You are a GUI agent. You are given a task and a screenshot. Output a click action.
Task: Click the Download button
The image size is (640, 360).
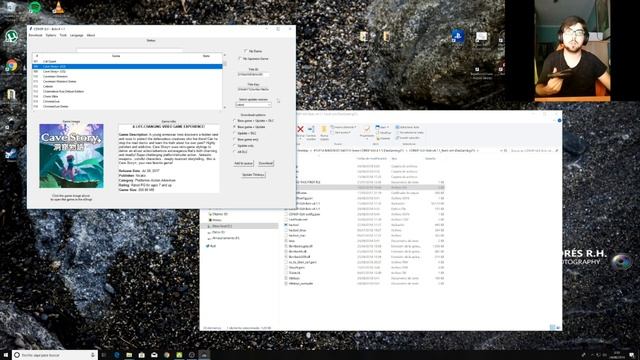click(266, 163)
